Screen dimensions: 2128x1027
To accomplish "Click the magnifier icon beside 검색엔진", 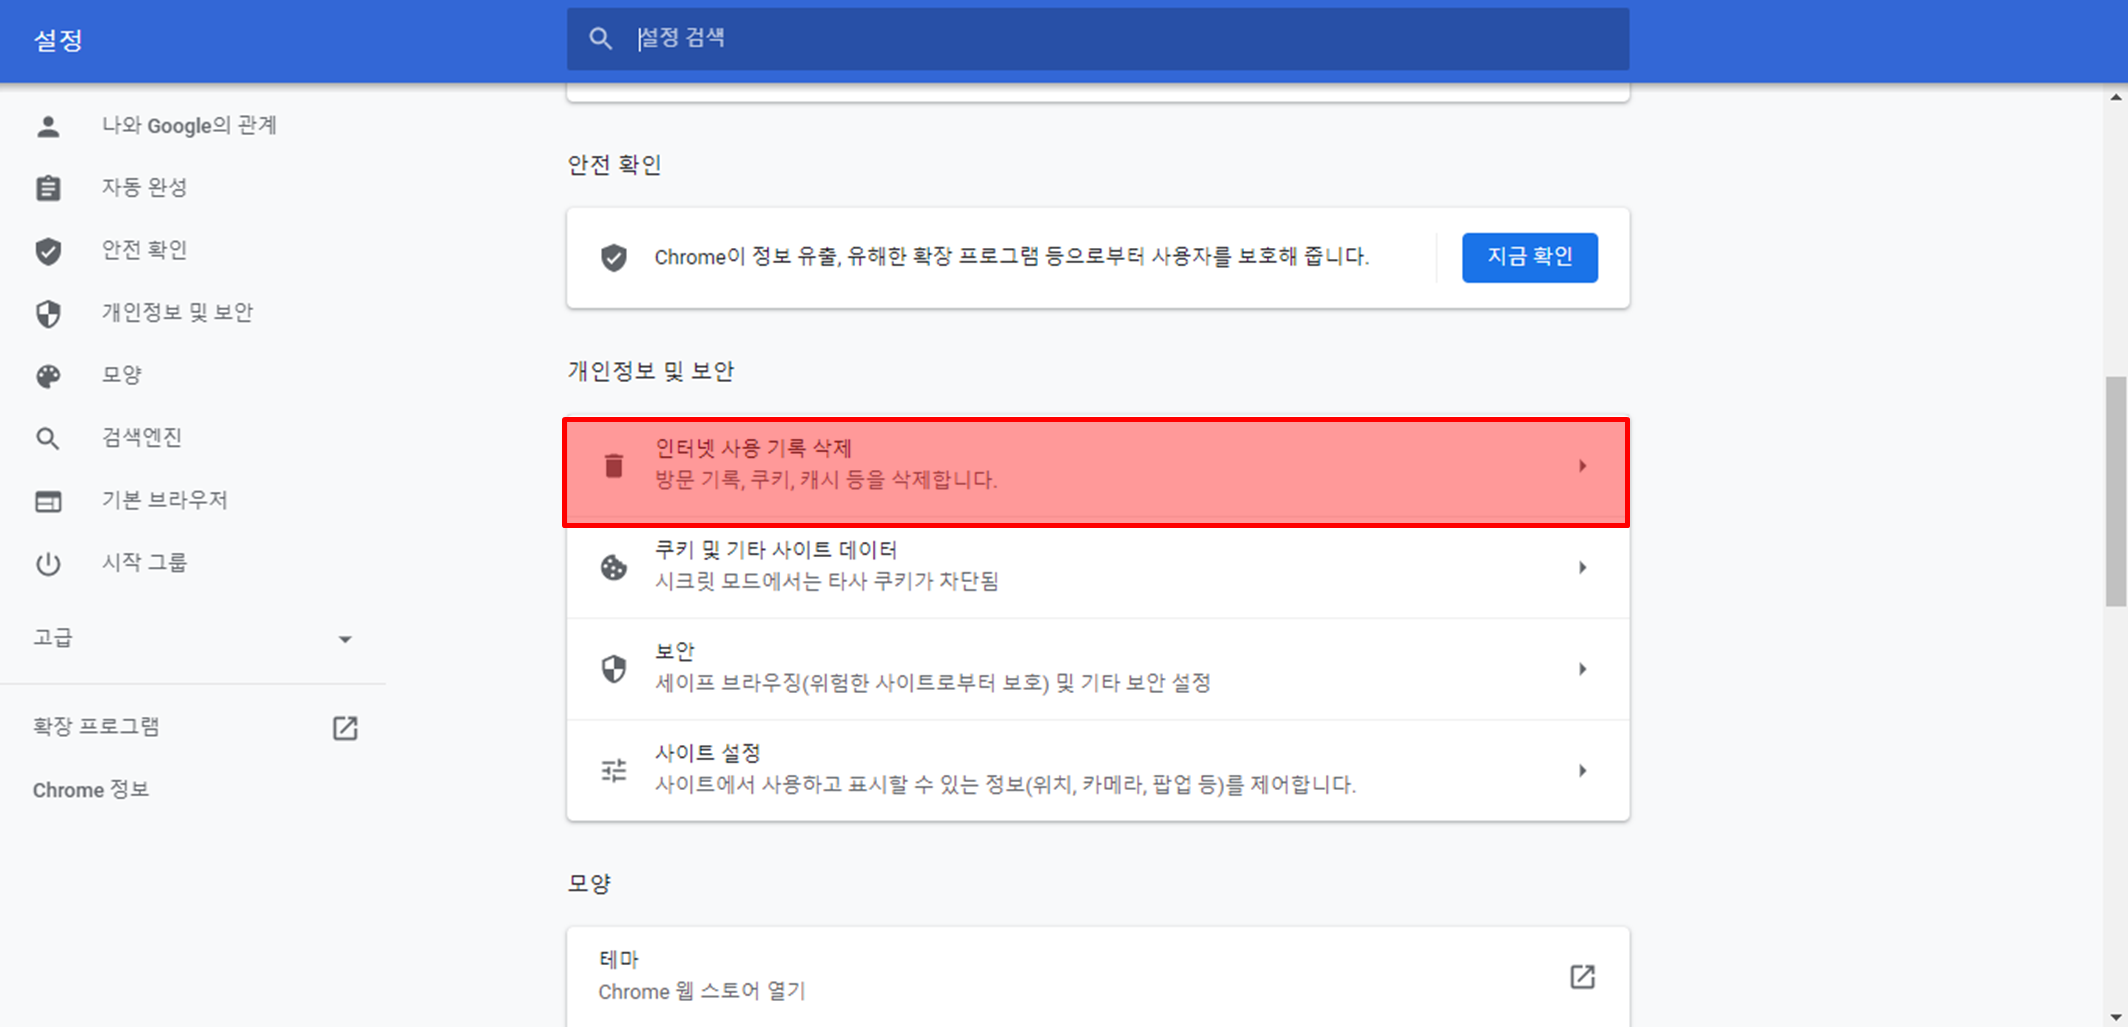I will (x=48, y=438).
